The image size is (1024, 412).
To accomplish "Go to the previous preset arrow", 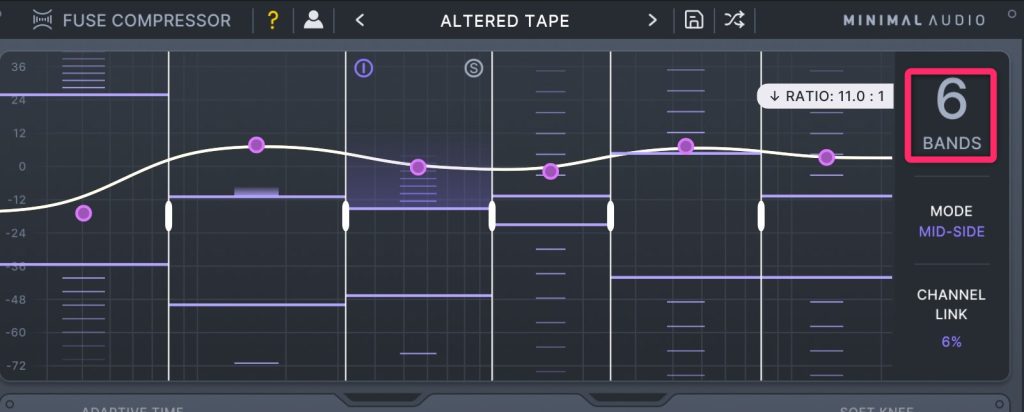I will [360, 20].
